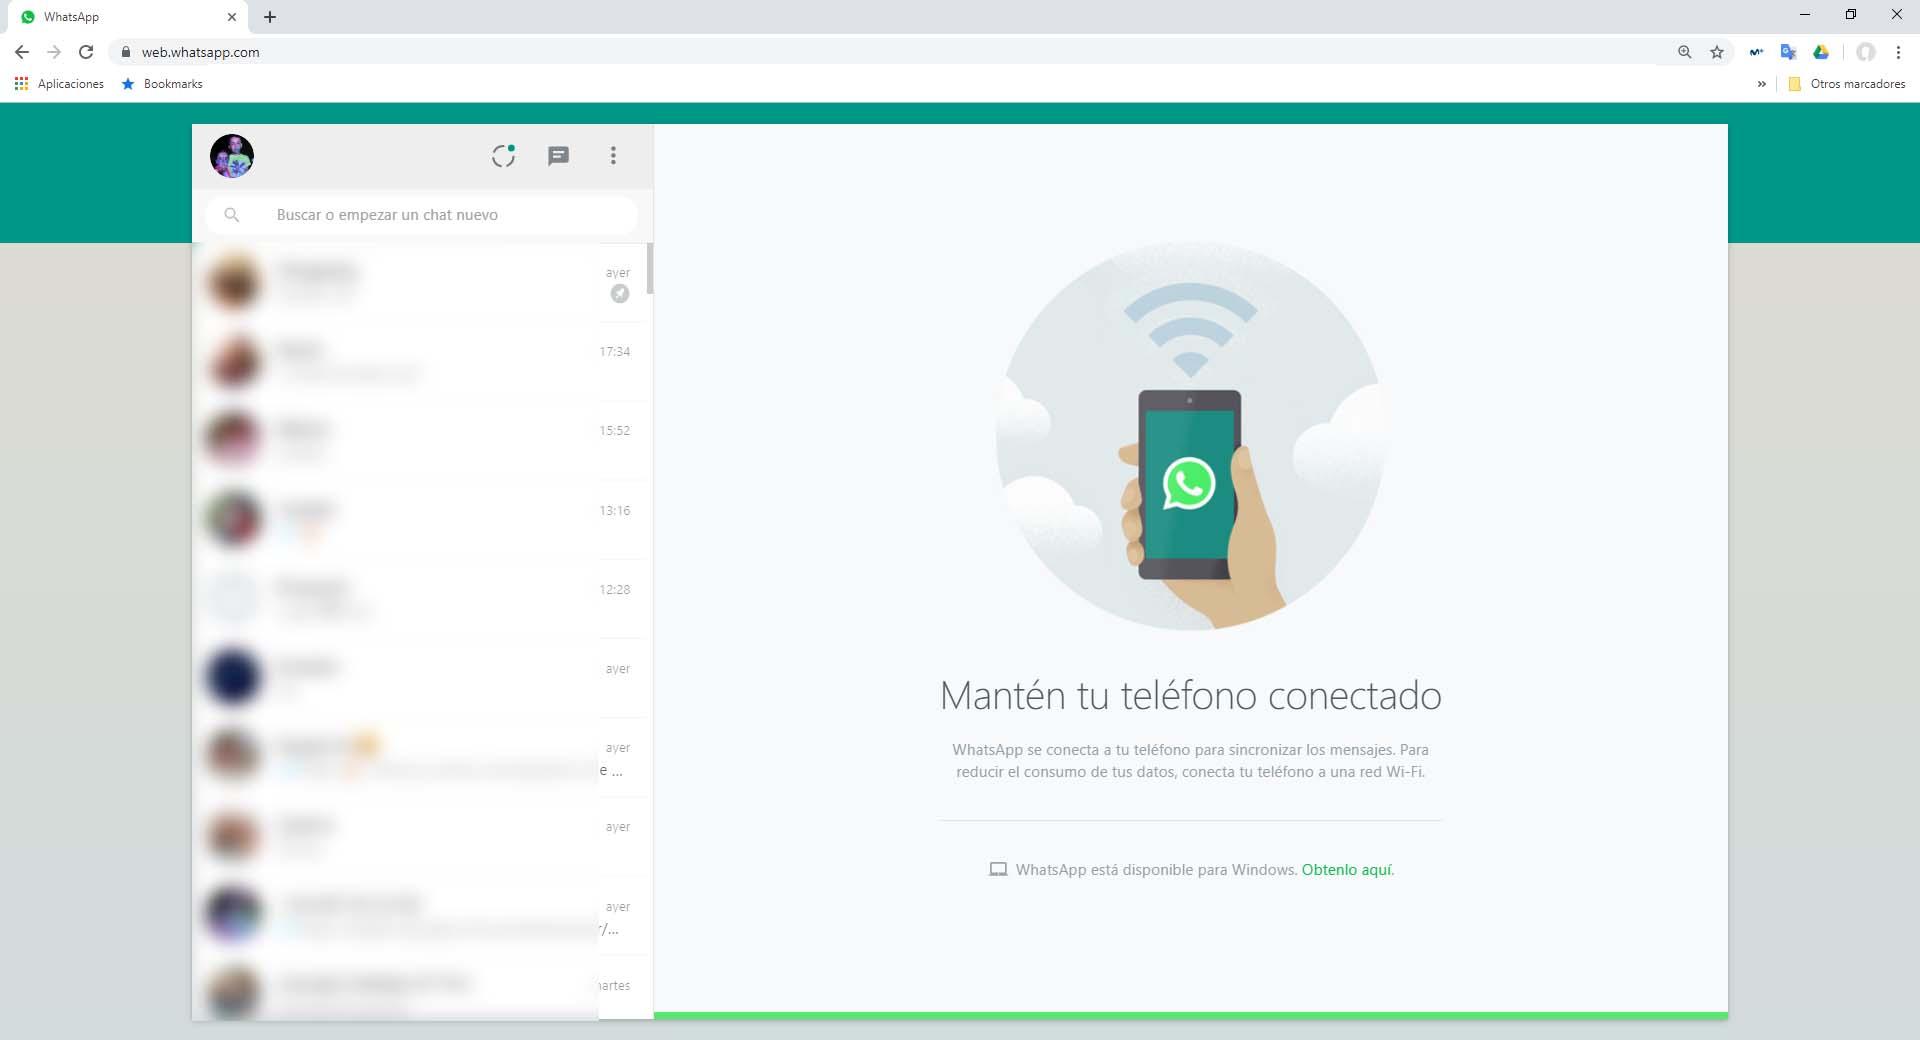Open the first chat's avatar dated ayer
Viewport: 1920px width, 1040px height.
pyautogui.click(x=234, y=282)
